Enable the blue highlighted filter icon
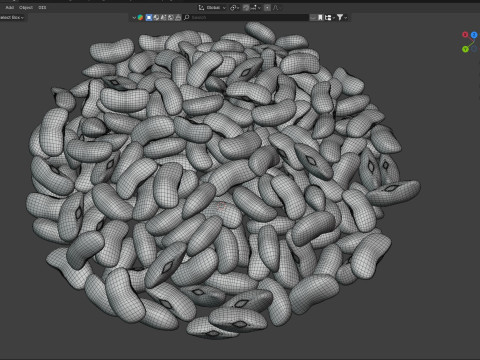This screenshot has height=360, width=480. point(149,17)
